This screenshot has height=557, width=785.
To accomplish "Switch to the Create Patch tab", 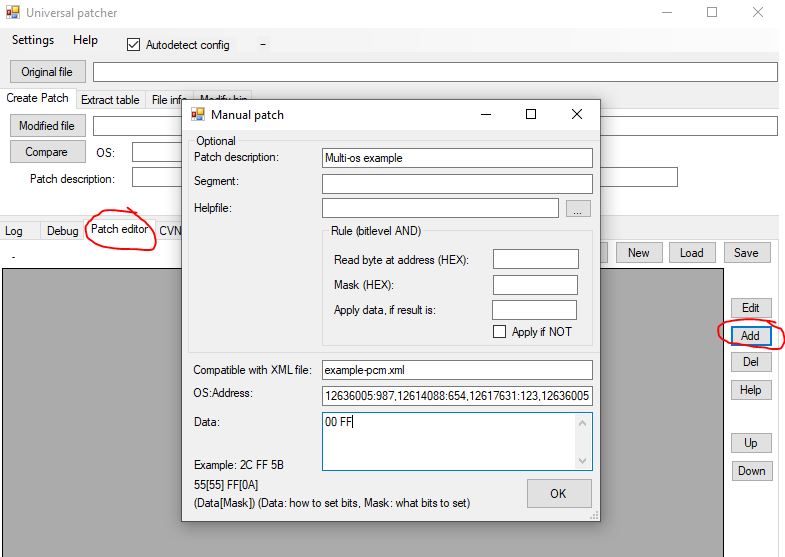I will [x=38, y=98].
